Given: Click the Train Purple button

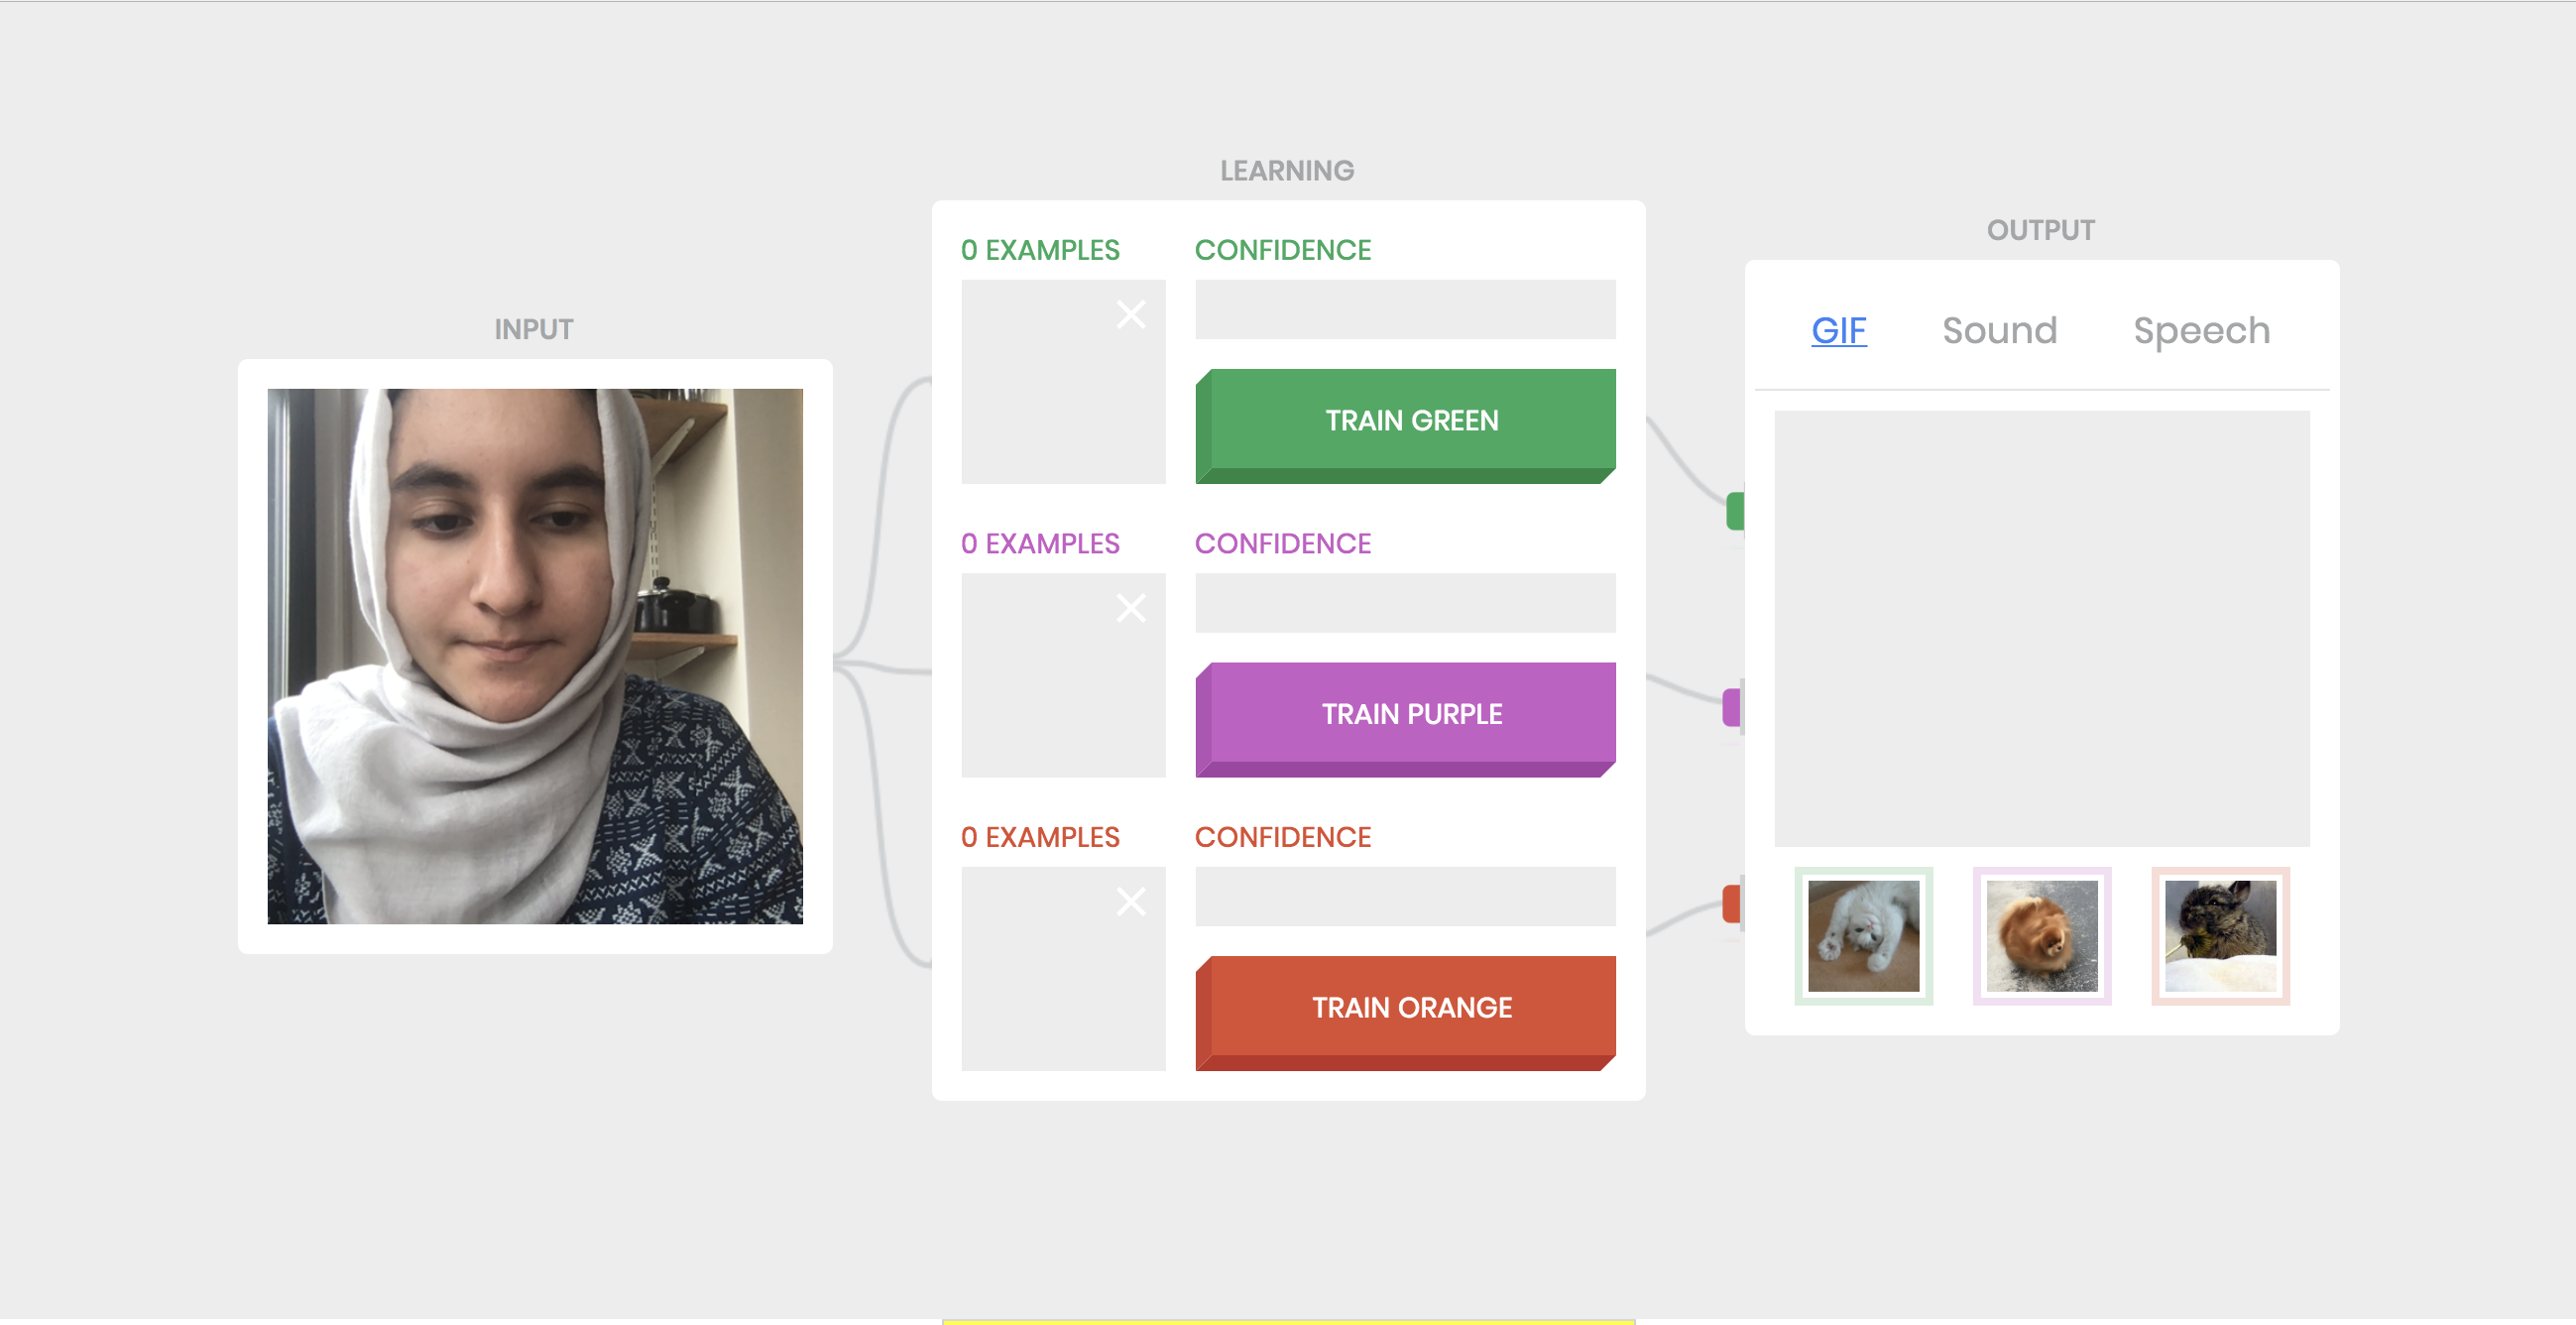Looking at the screenshot, I should point(1409,713).
